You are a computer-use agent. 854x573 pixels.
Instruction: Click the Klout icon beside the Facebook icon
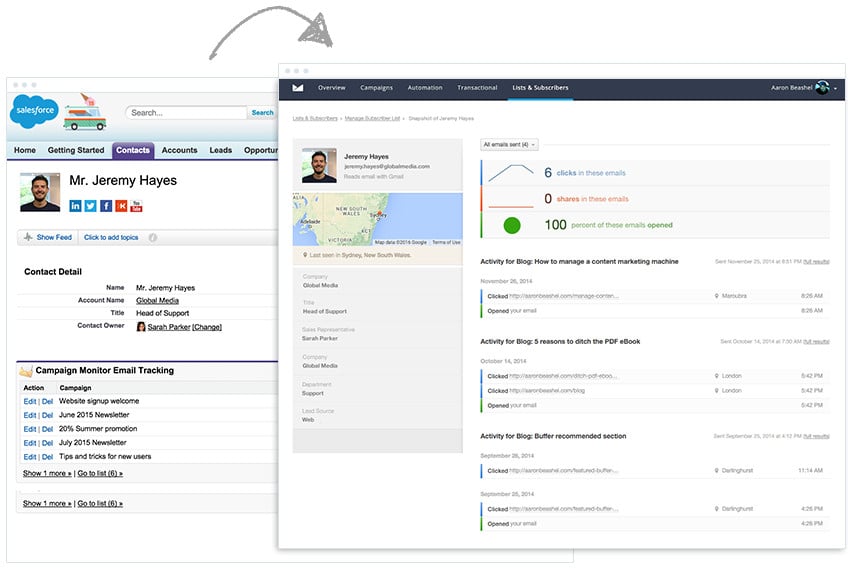[x=121, y=206]
